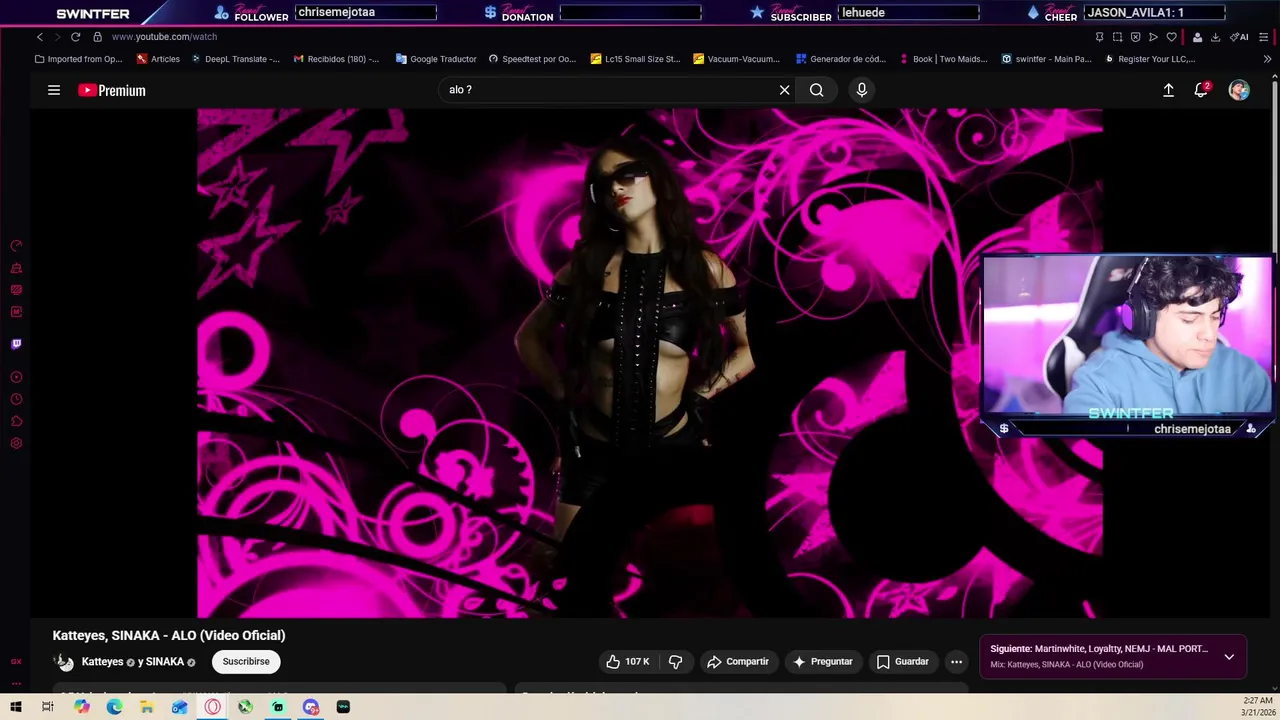Go back with the browser back arrow
The width and height of the screenshot is (1280, 720).
coord(40,37)
